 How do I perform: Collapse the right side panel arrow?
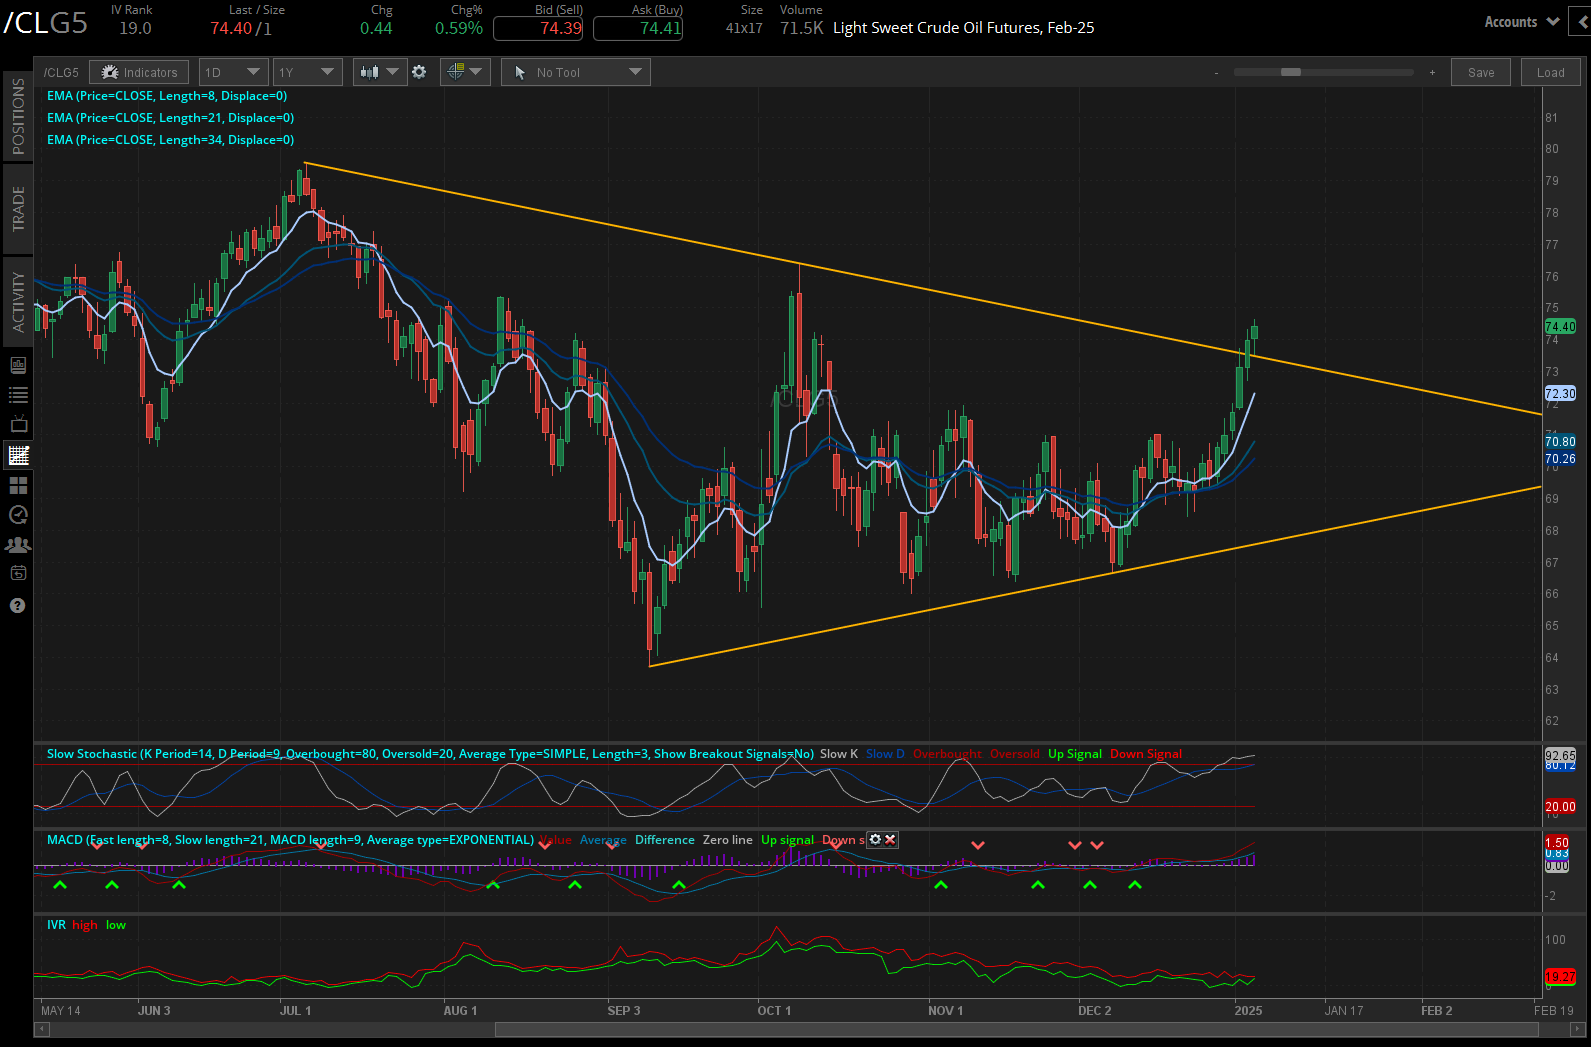[1581, 22]
